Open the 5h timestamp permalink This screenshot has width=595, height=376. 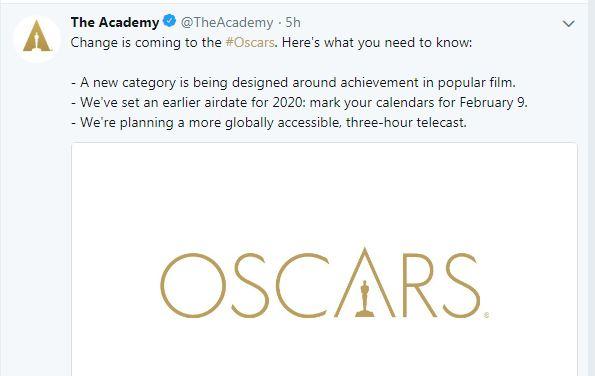pyautogui.click(x=293, y=22)
